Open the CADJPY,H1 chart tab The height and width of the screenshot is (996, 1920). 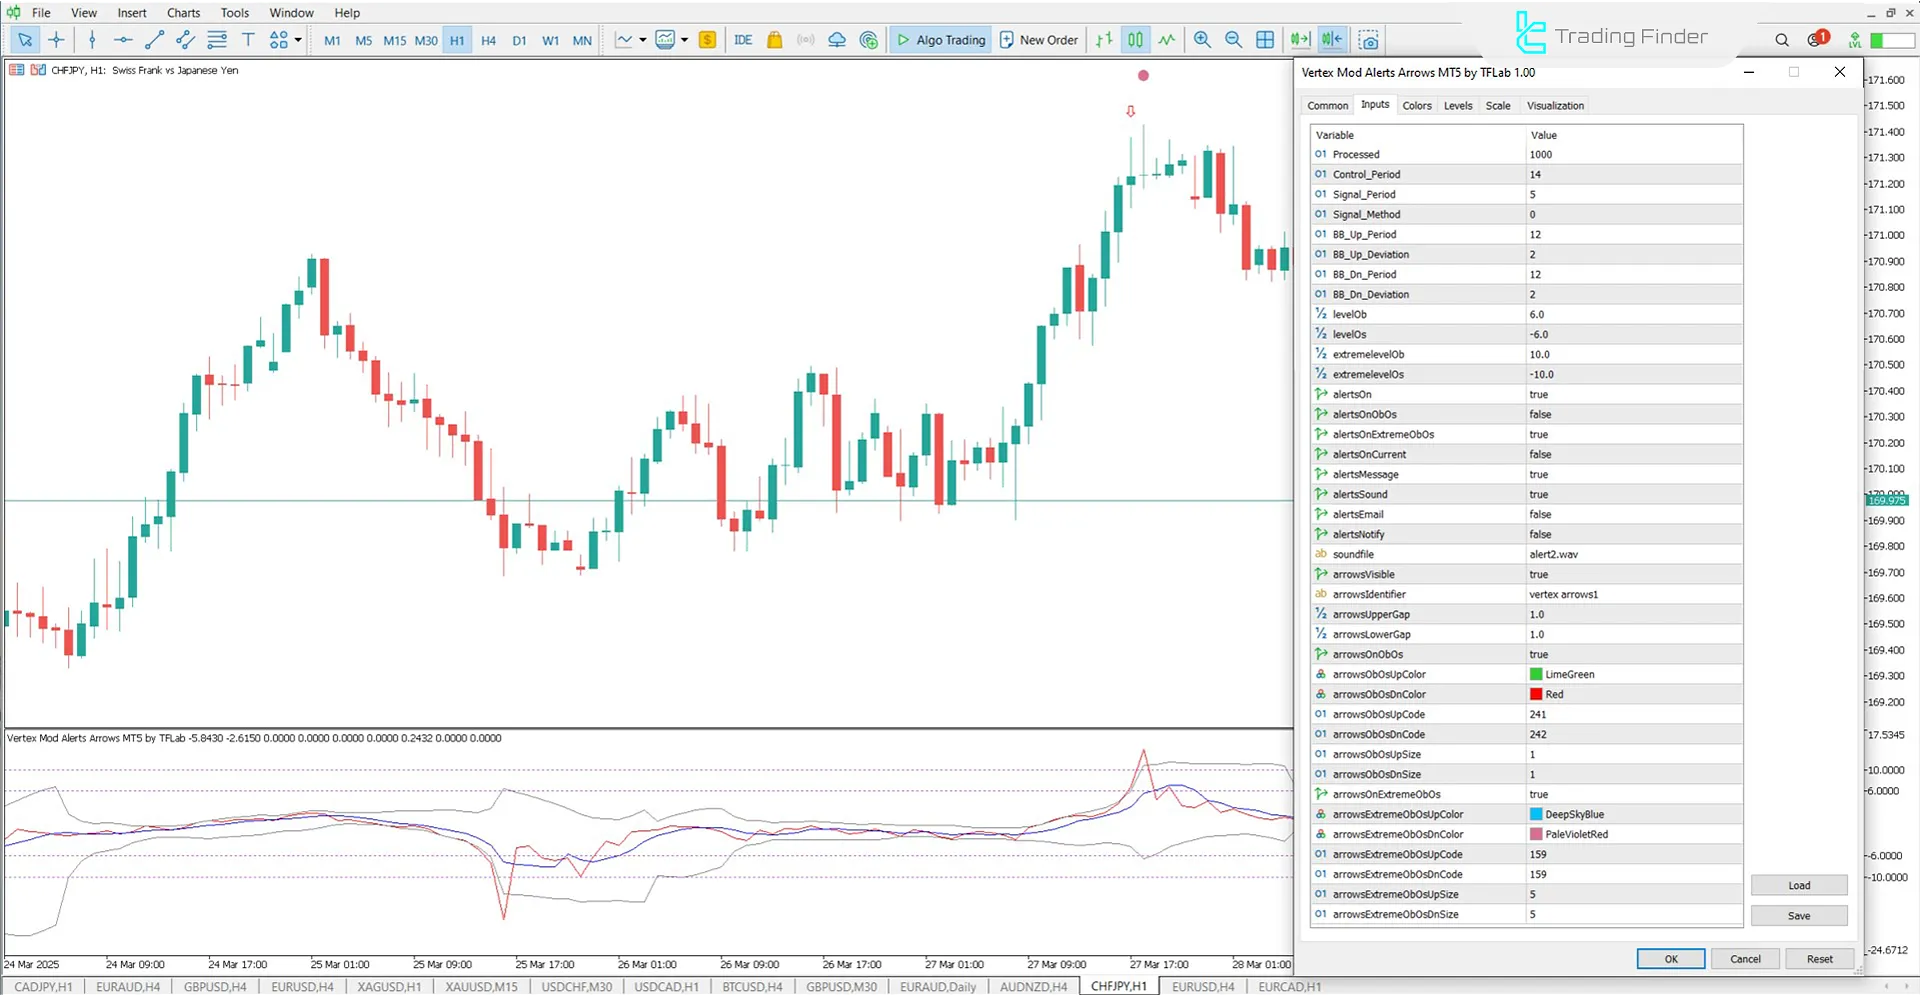point(44,986)
